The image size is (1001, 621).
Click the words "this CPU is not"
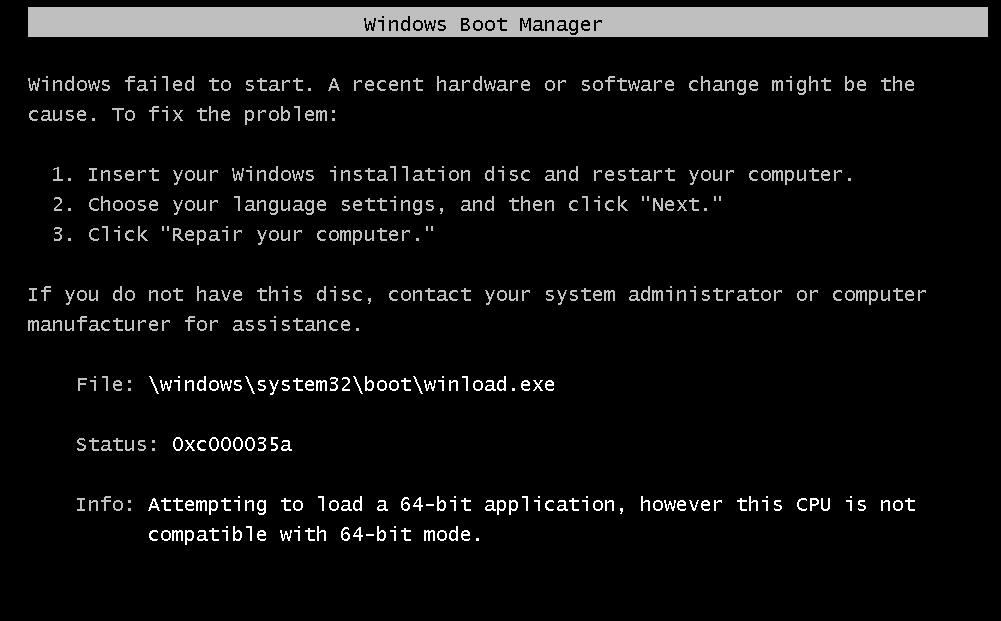pos(826,505)
